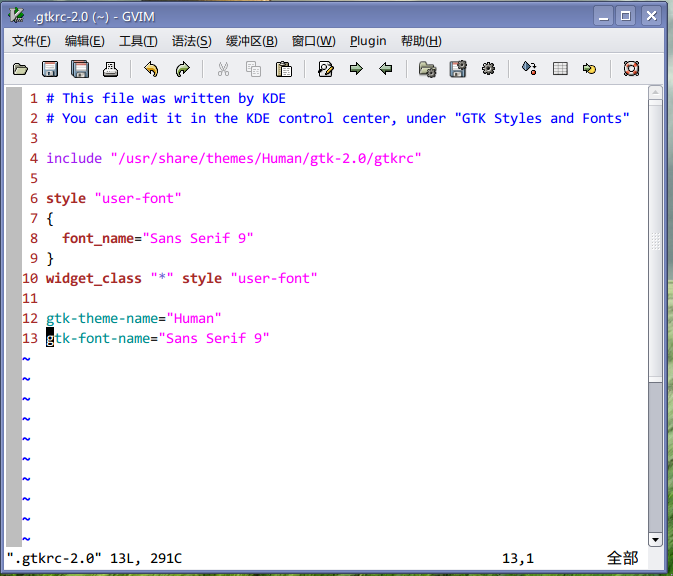Click the ".gtkrc-2.0" 13L, 291C status message
Image resolution: width=673 pixels, height=576 pixels.
tap(94, 558)
